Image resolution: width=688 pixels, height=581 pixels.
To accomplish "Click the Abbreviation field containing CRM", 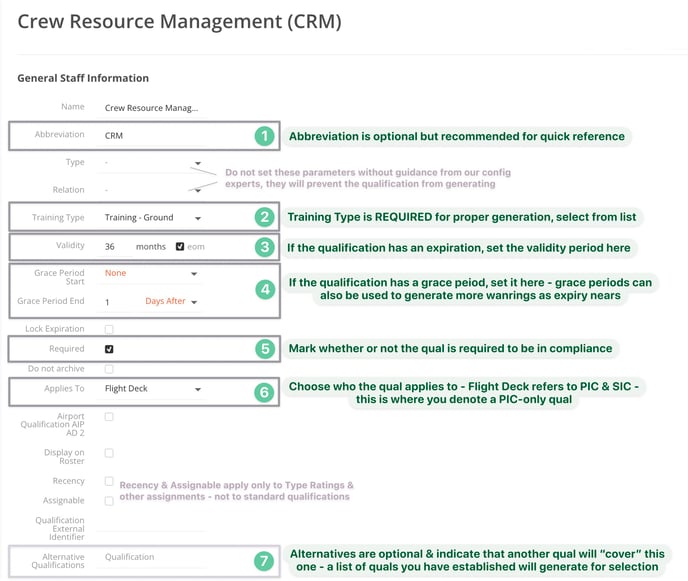I will (x=151, y=136).
